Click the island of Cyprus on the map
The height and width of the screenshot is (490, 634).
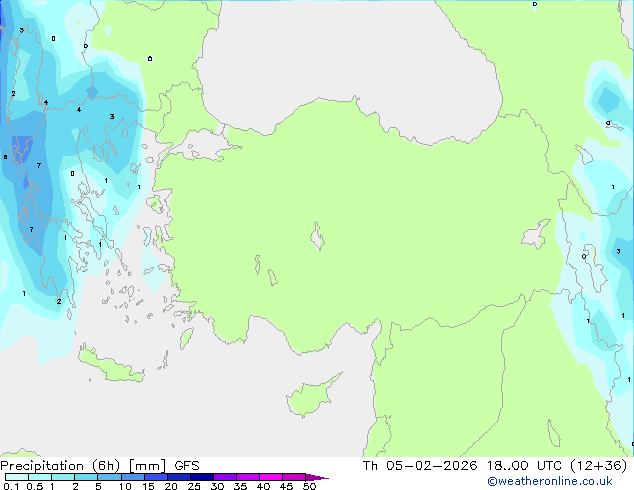point(309,397)
